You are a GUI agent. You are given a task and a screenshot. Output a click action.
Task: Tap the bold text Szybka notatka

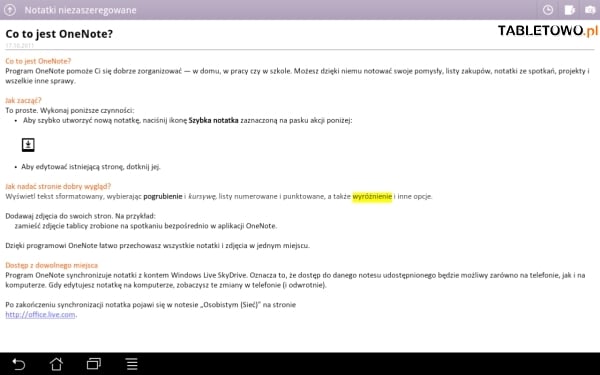pos(214,120)
